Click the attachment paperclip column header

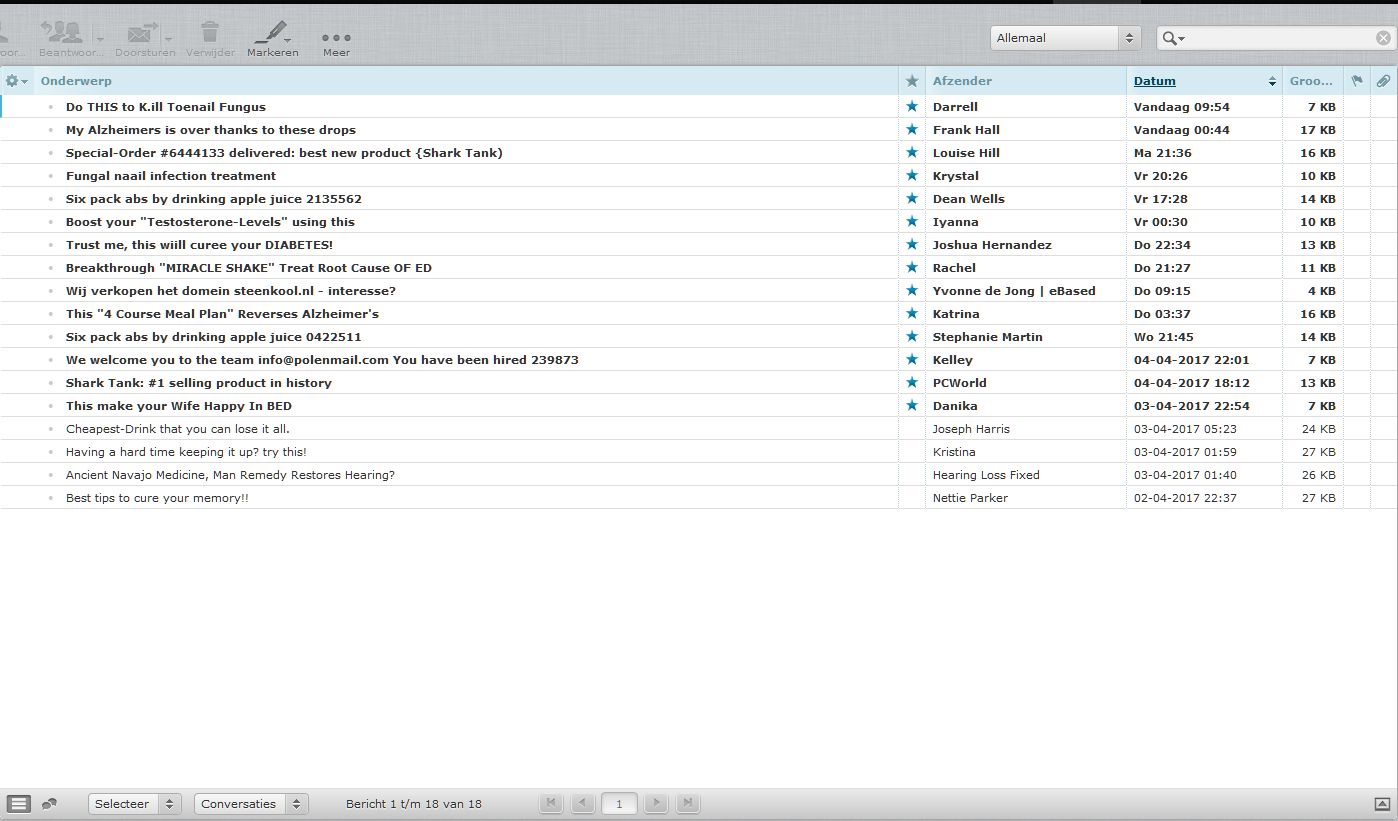coord(1383,81)
